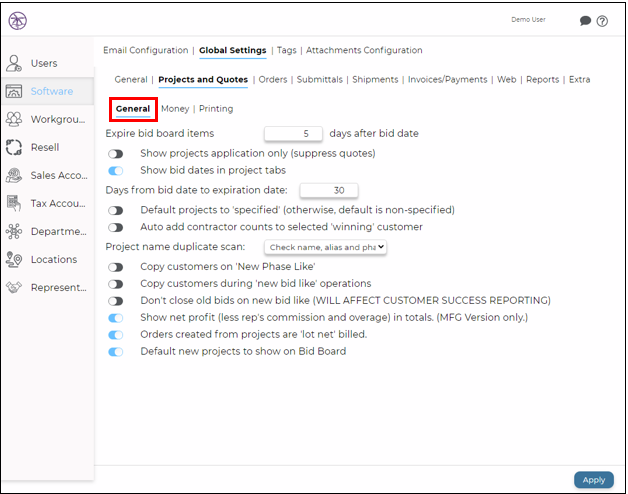Open the Representatives sidebar label

tap(59, 287)
